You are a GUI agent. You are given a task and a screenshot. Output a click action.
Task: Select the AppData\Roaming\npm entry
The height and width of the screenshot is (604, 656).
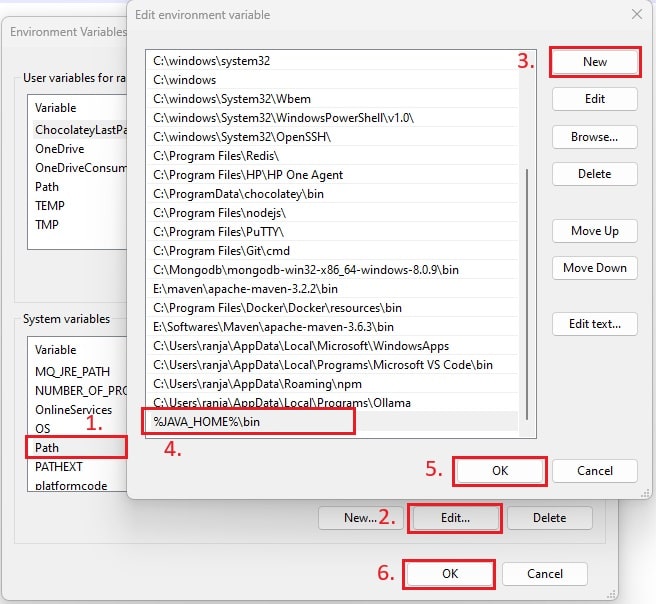click(x=332, y=384)
